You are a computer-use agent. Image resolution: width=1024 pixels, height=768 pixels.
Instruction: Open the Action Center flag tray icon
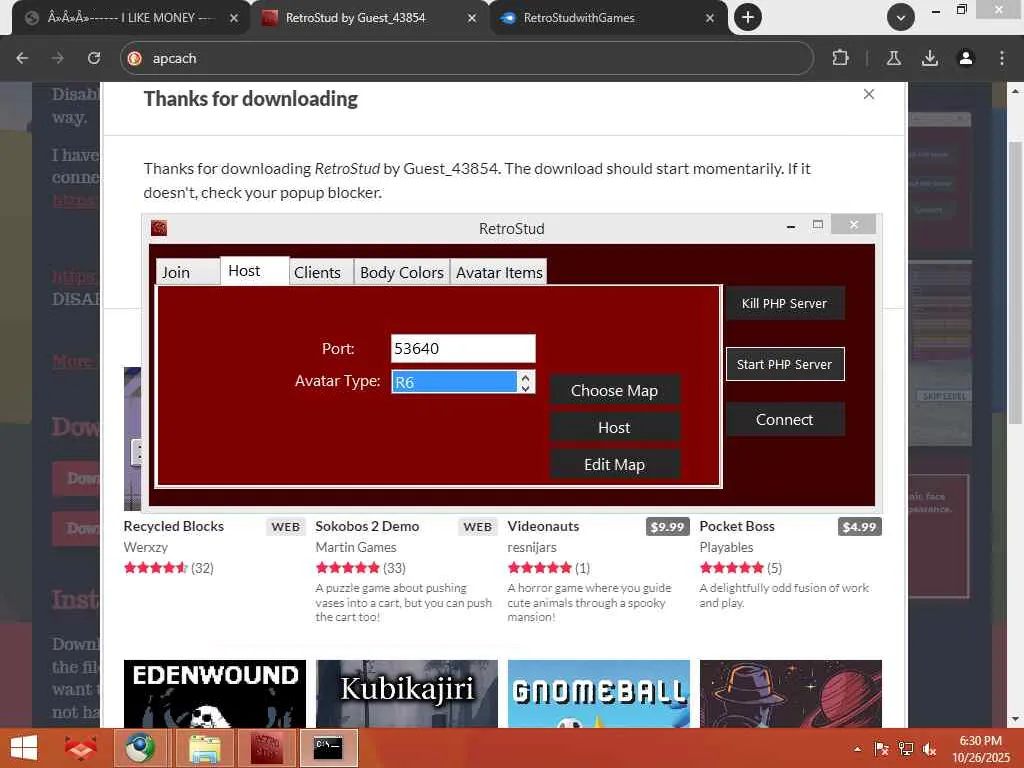[x=882, y=749]
